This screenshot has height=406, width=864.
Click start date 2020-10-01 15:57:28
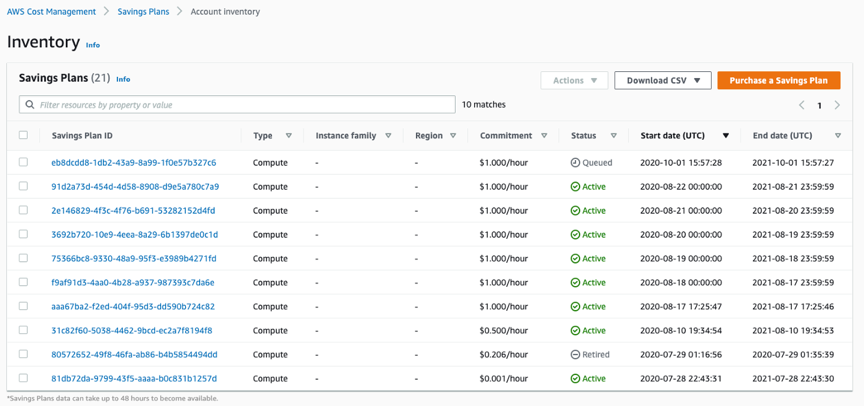(x=681, y=163)
